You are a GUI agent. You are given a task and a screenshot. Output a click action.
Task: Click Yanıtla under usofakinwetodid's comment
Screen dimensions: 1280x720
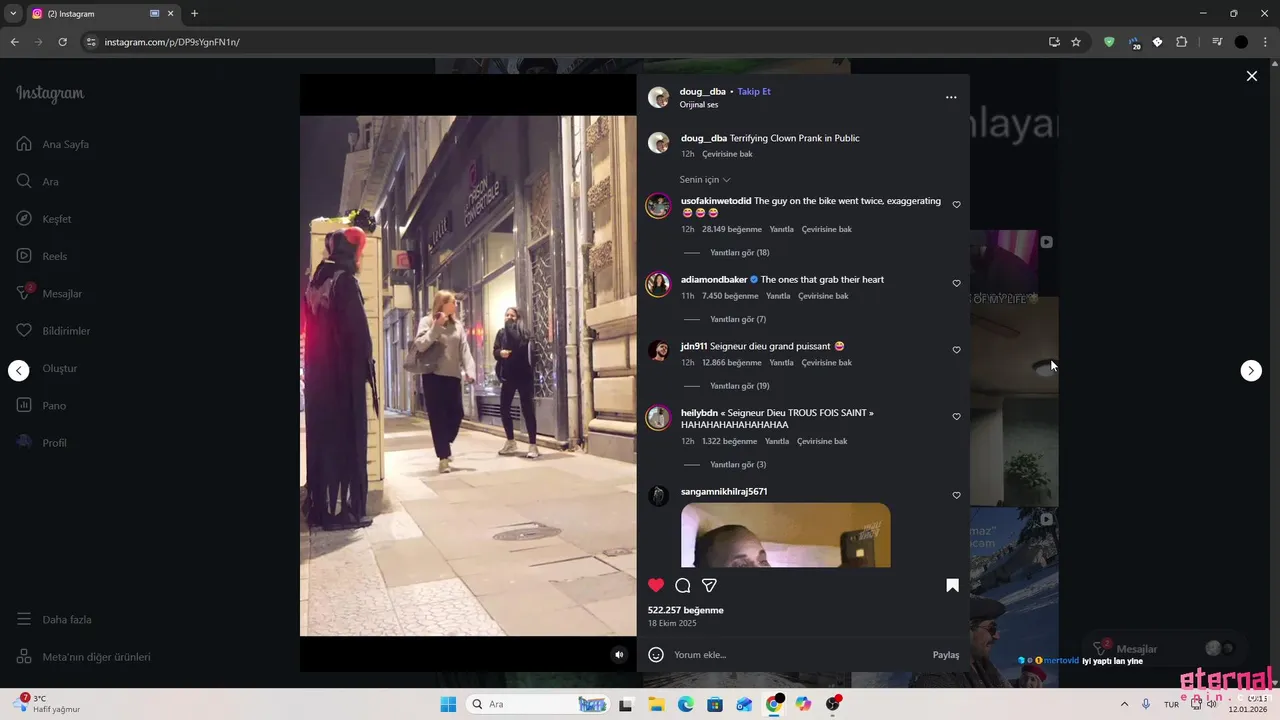pos(781,230)
